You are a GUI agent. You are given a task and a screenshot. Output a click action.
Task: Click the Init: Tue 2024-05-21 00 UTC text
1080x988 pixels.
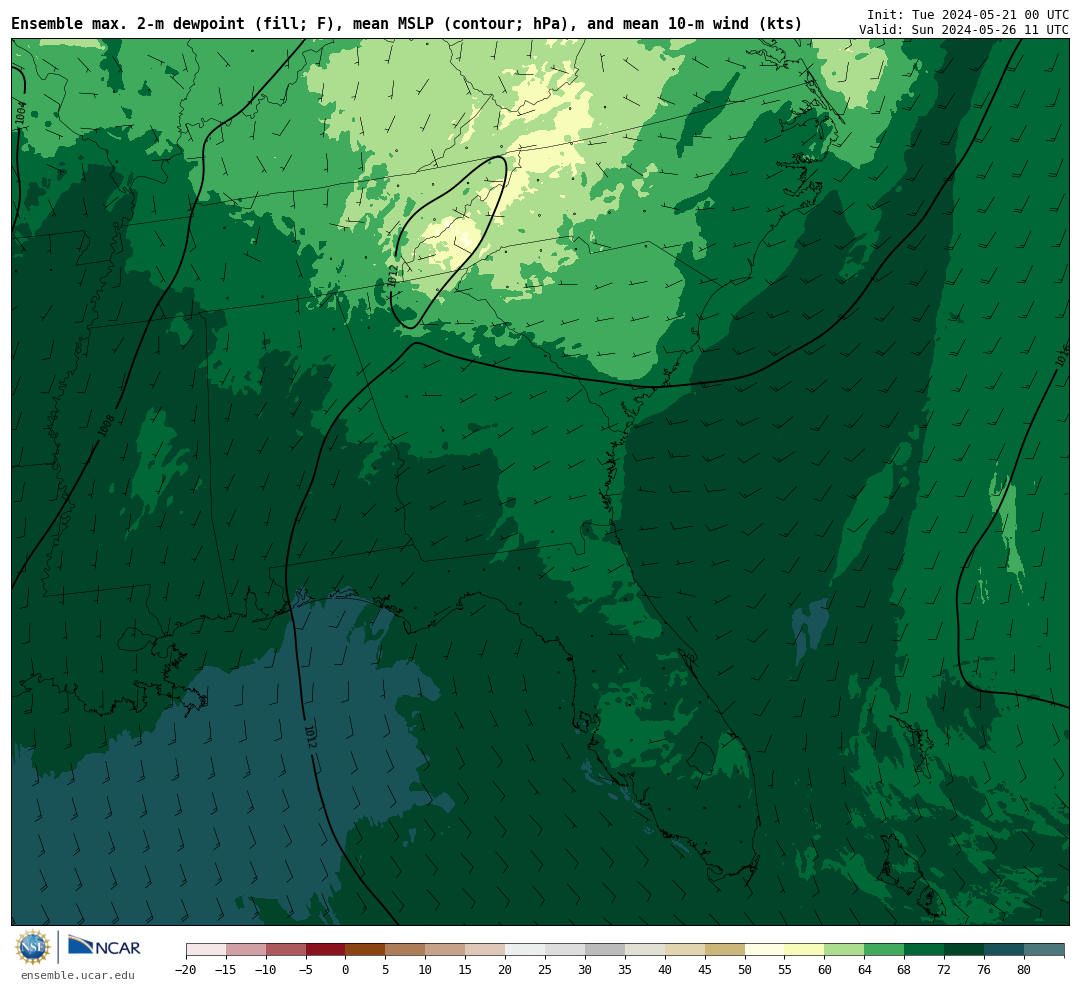[968, 14]
